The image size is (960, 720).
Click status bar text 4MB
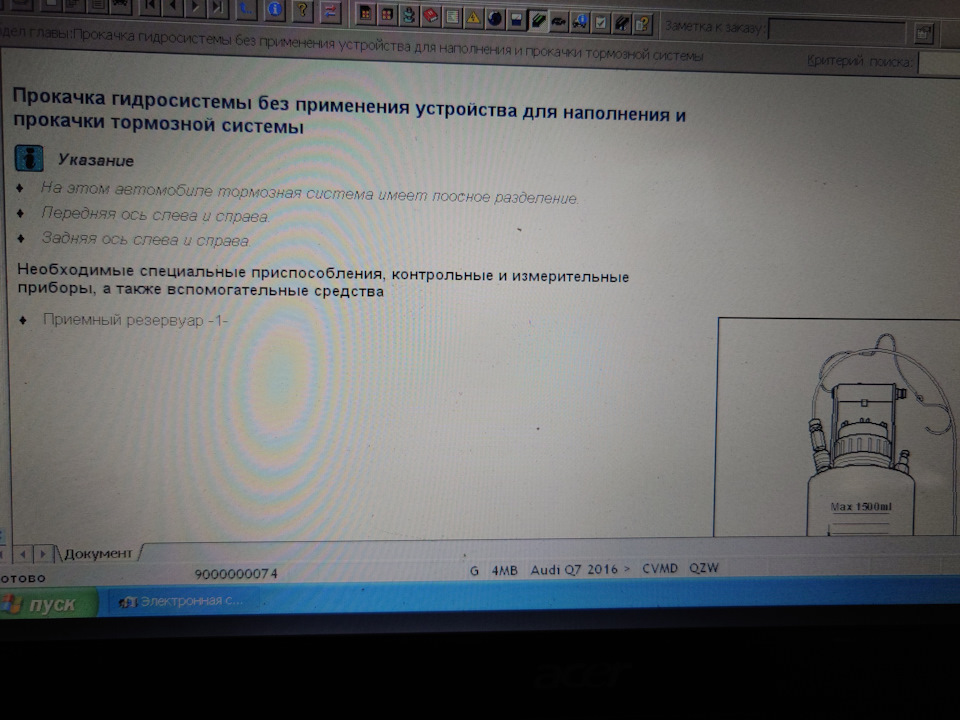click(x=504, y=571)
